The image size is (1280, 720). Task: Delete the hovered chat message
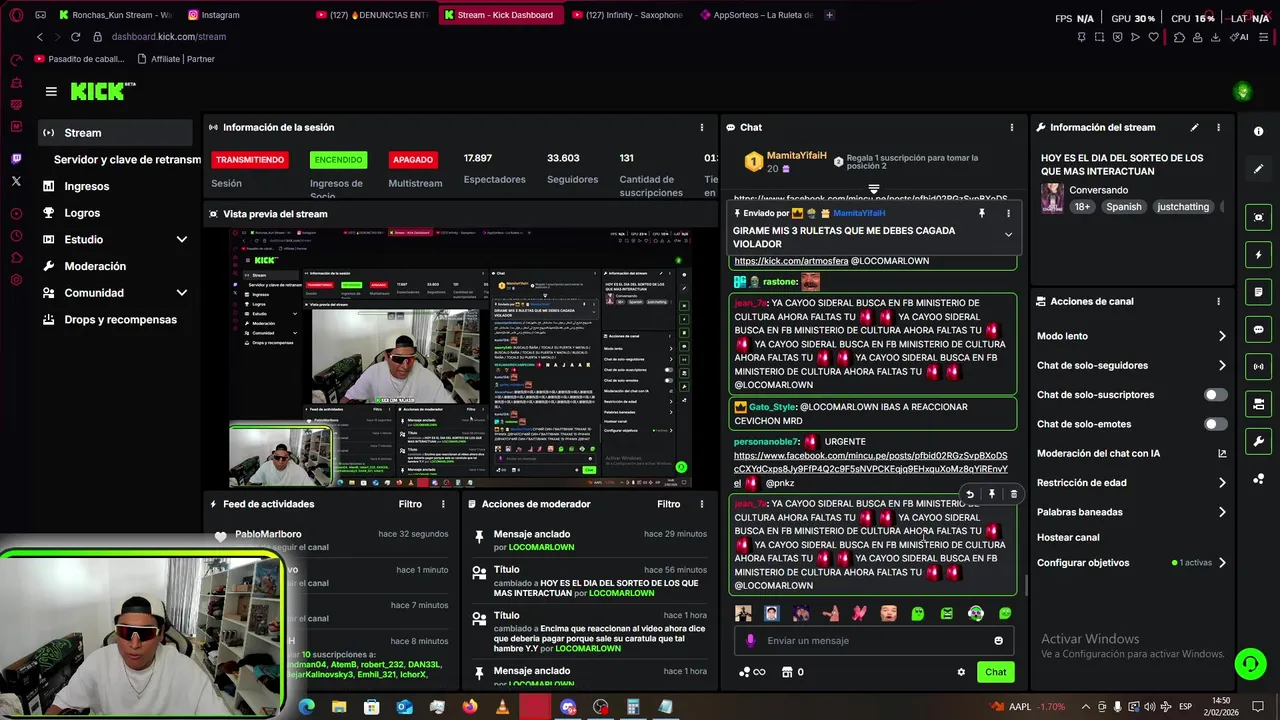click(x=1013, y=494)
